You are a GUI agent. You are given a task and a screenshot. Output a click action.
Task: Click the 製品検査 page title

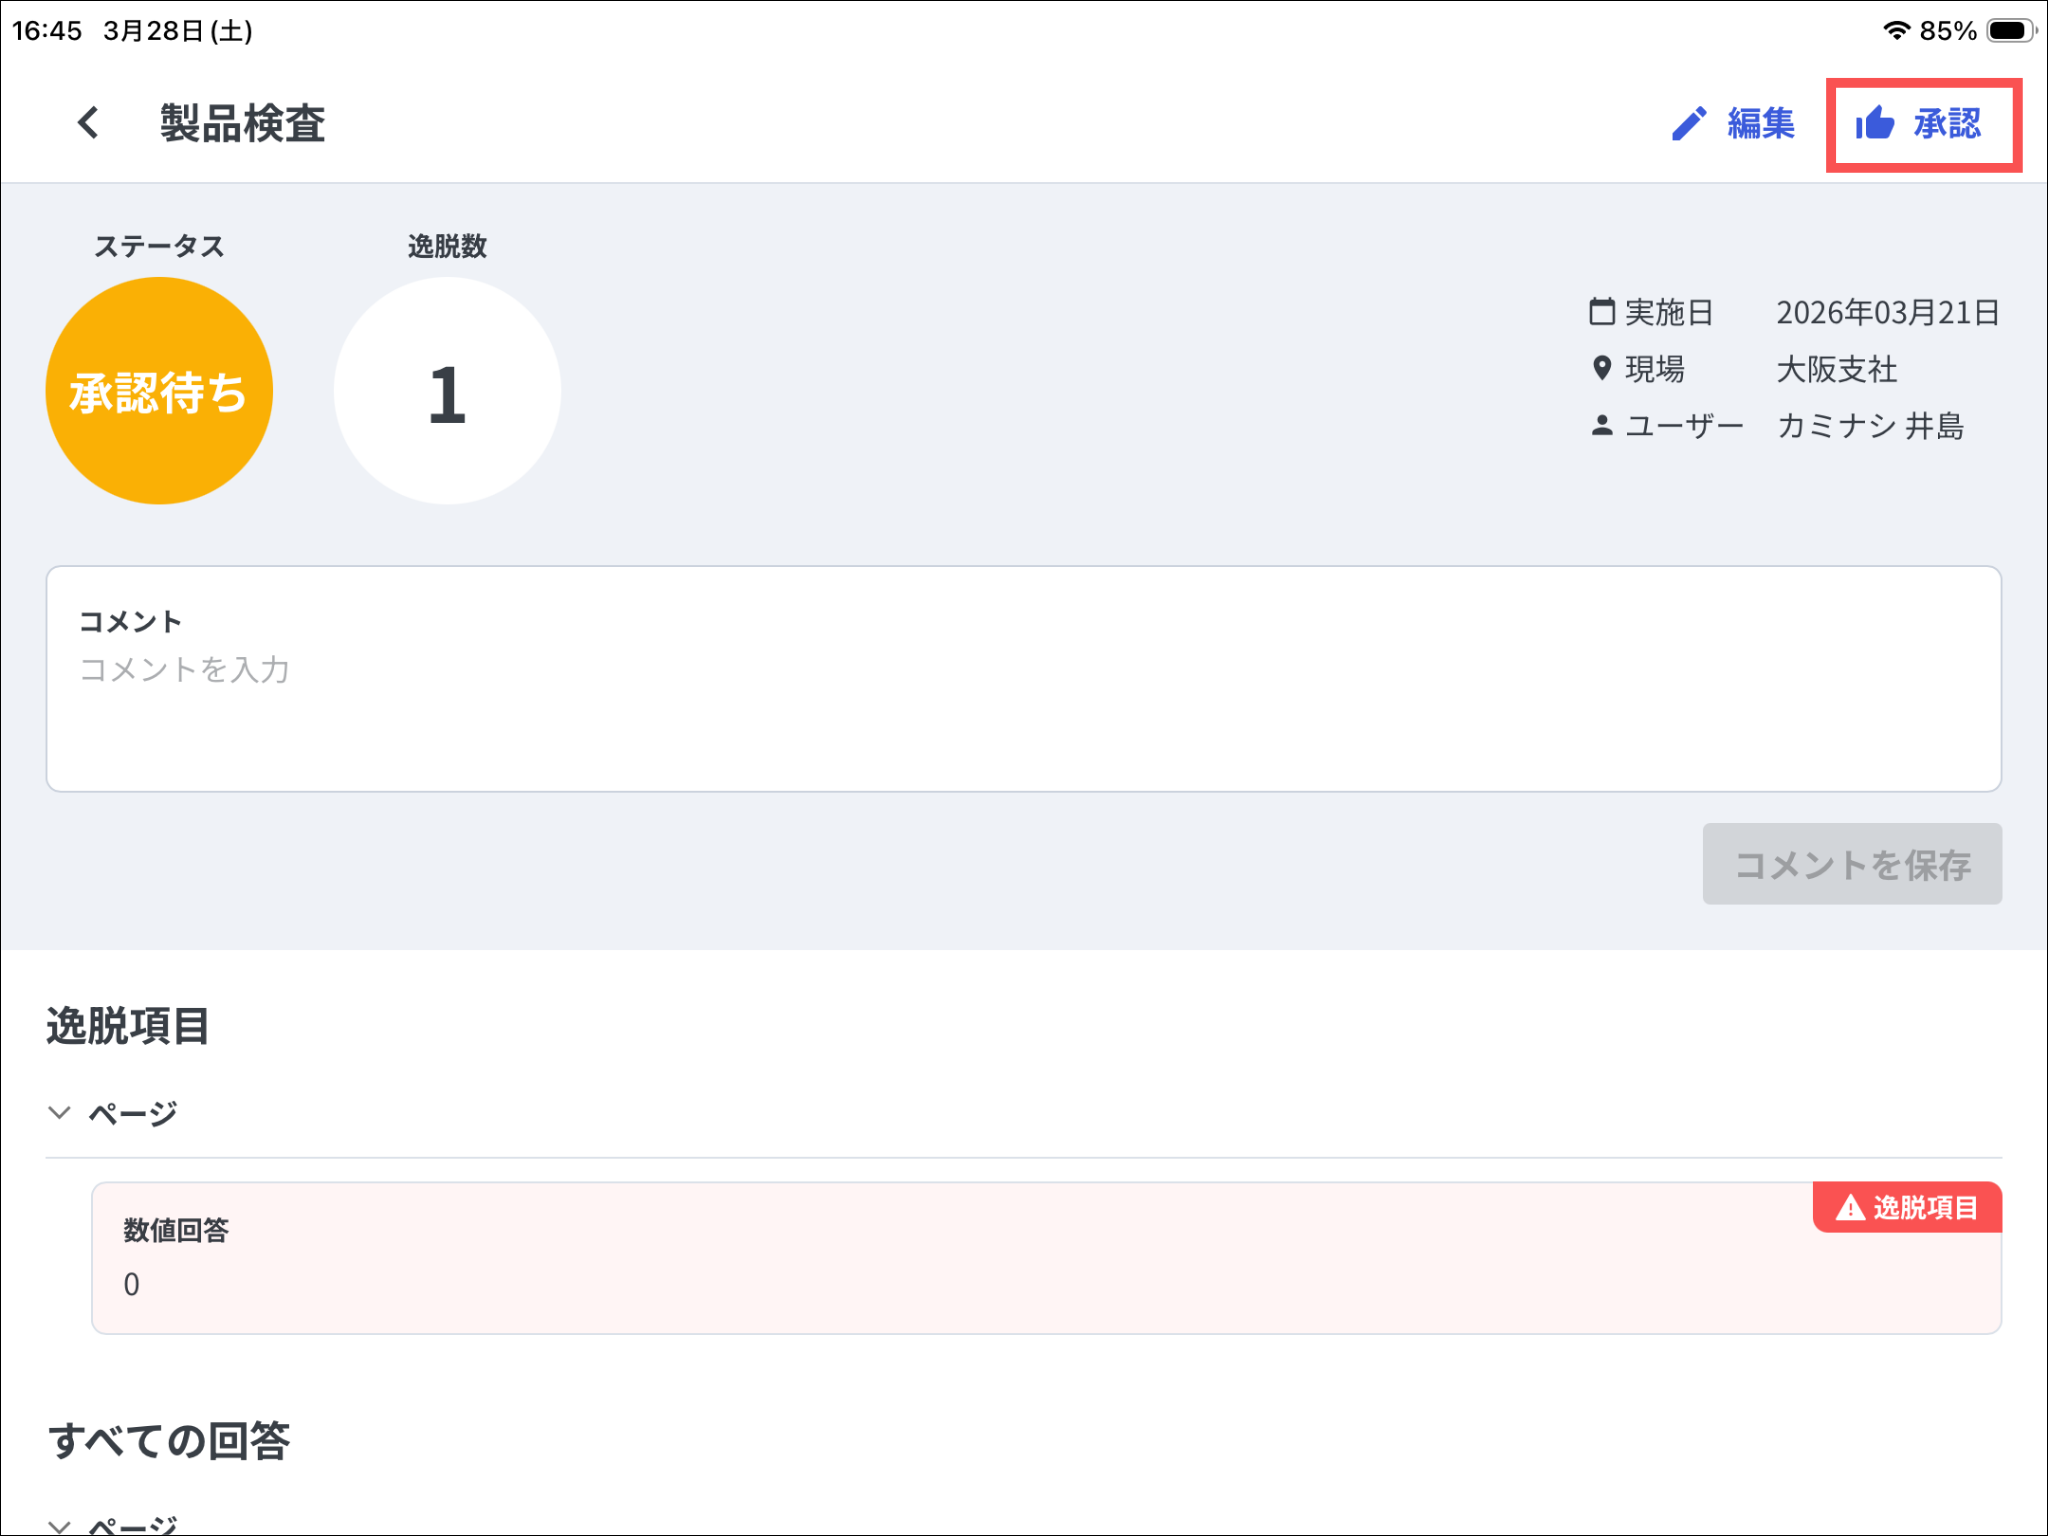click(243, 124)
